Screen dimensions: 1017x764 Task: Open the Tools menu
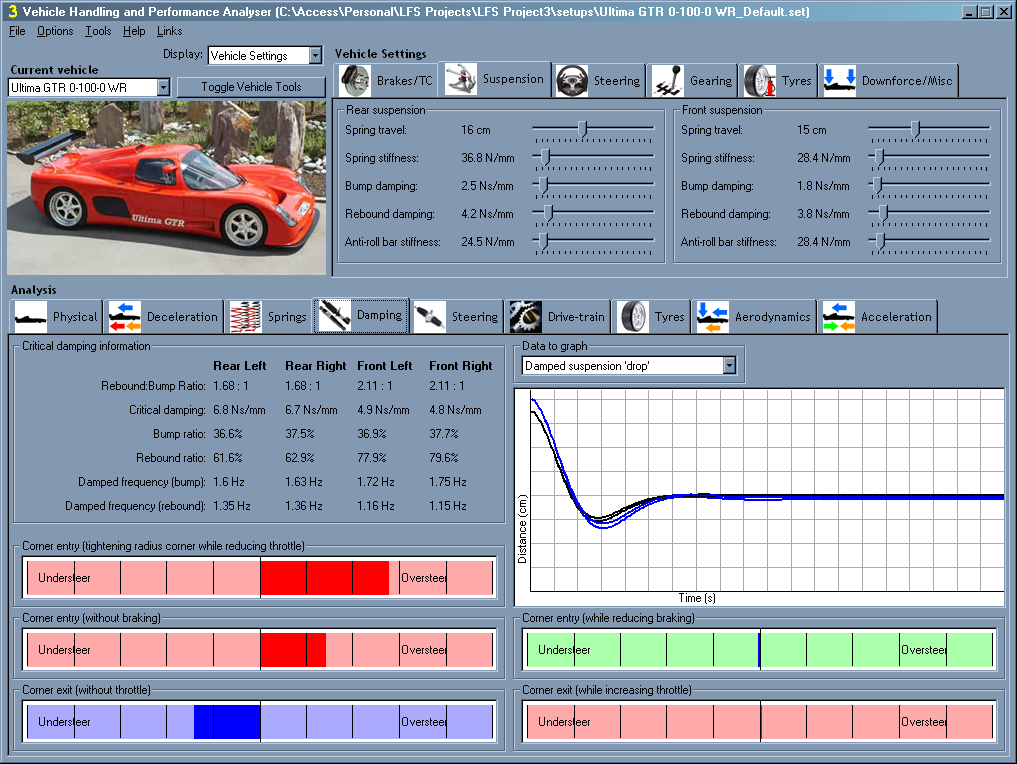pos(98,31)
